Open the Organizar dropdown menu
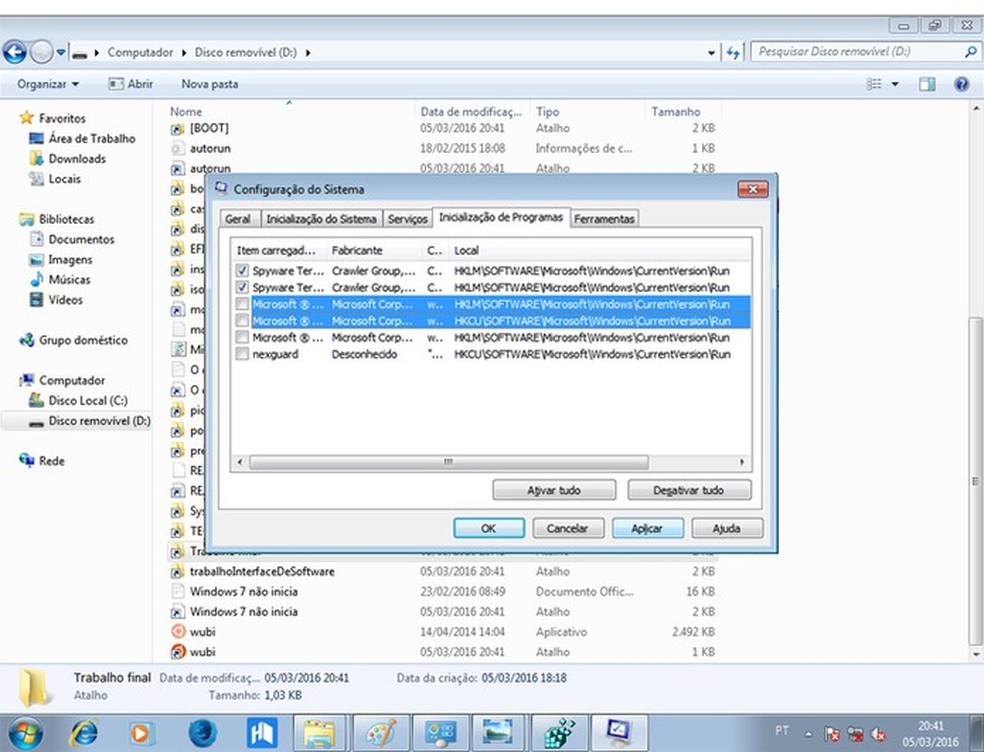 point(47,85)
